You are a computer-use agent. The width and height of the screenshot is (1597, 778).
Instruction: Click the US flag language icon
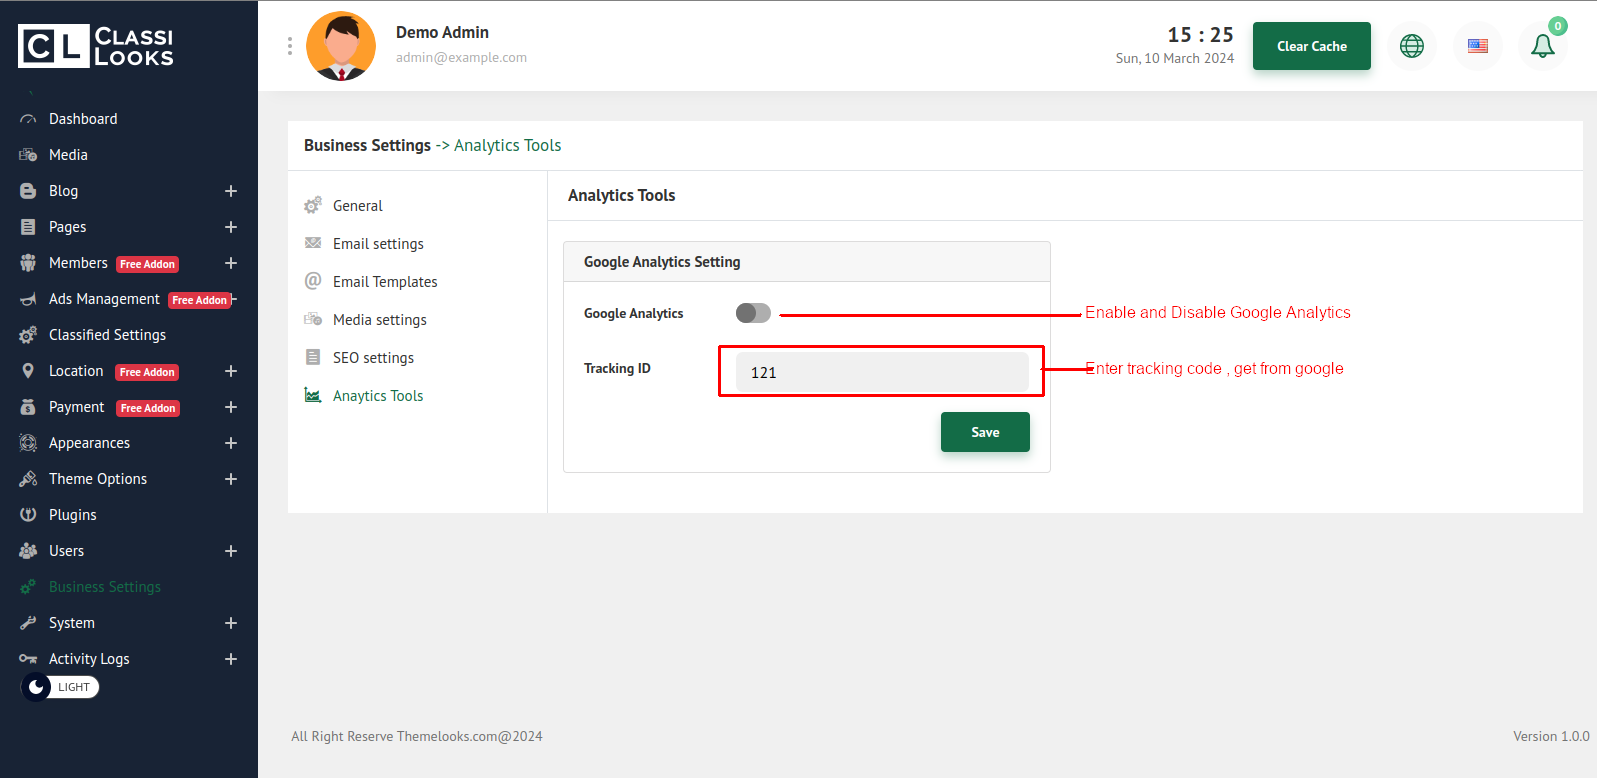pyautogui.click(x=1477, y=46)
